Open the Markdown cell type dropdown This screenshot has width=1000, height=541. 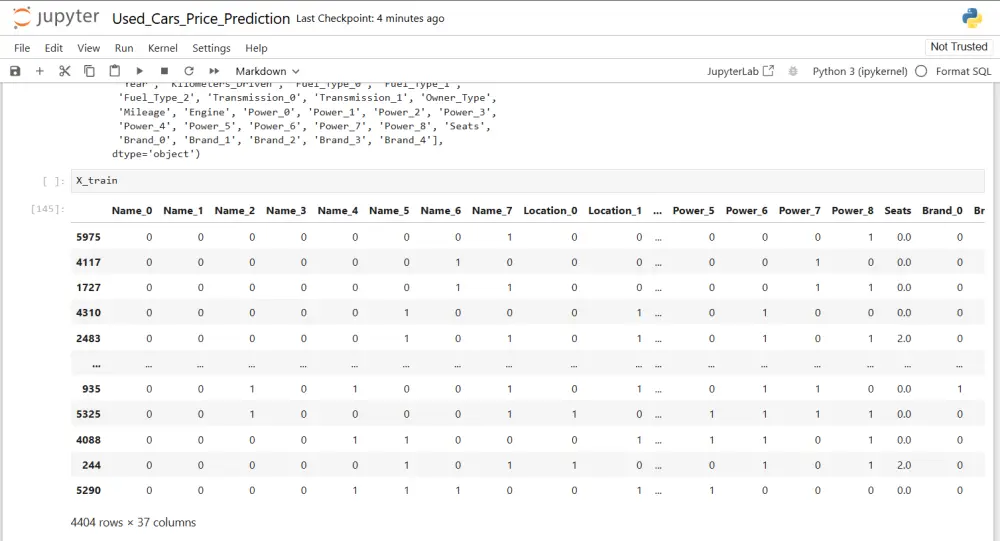pyautogui.click(x=267, y=71)
